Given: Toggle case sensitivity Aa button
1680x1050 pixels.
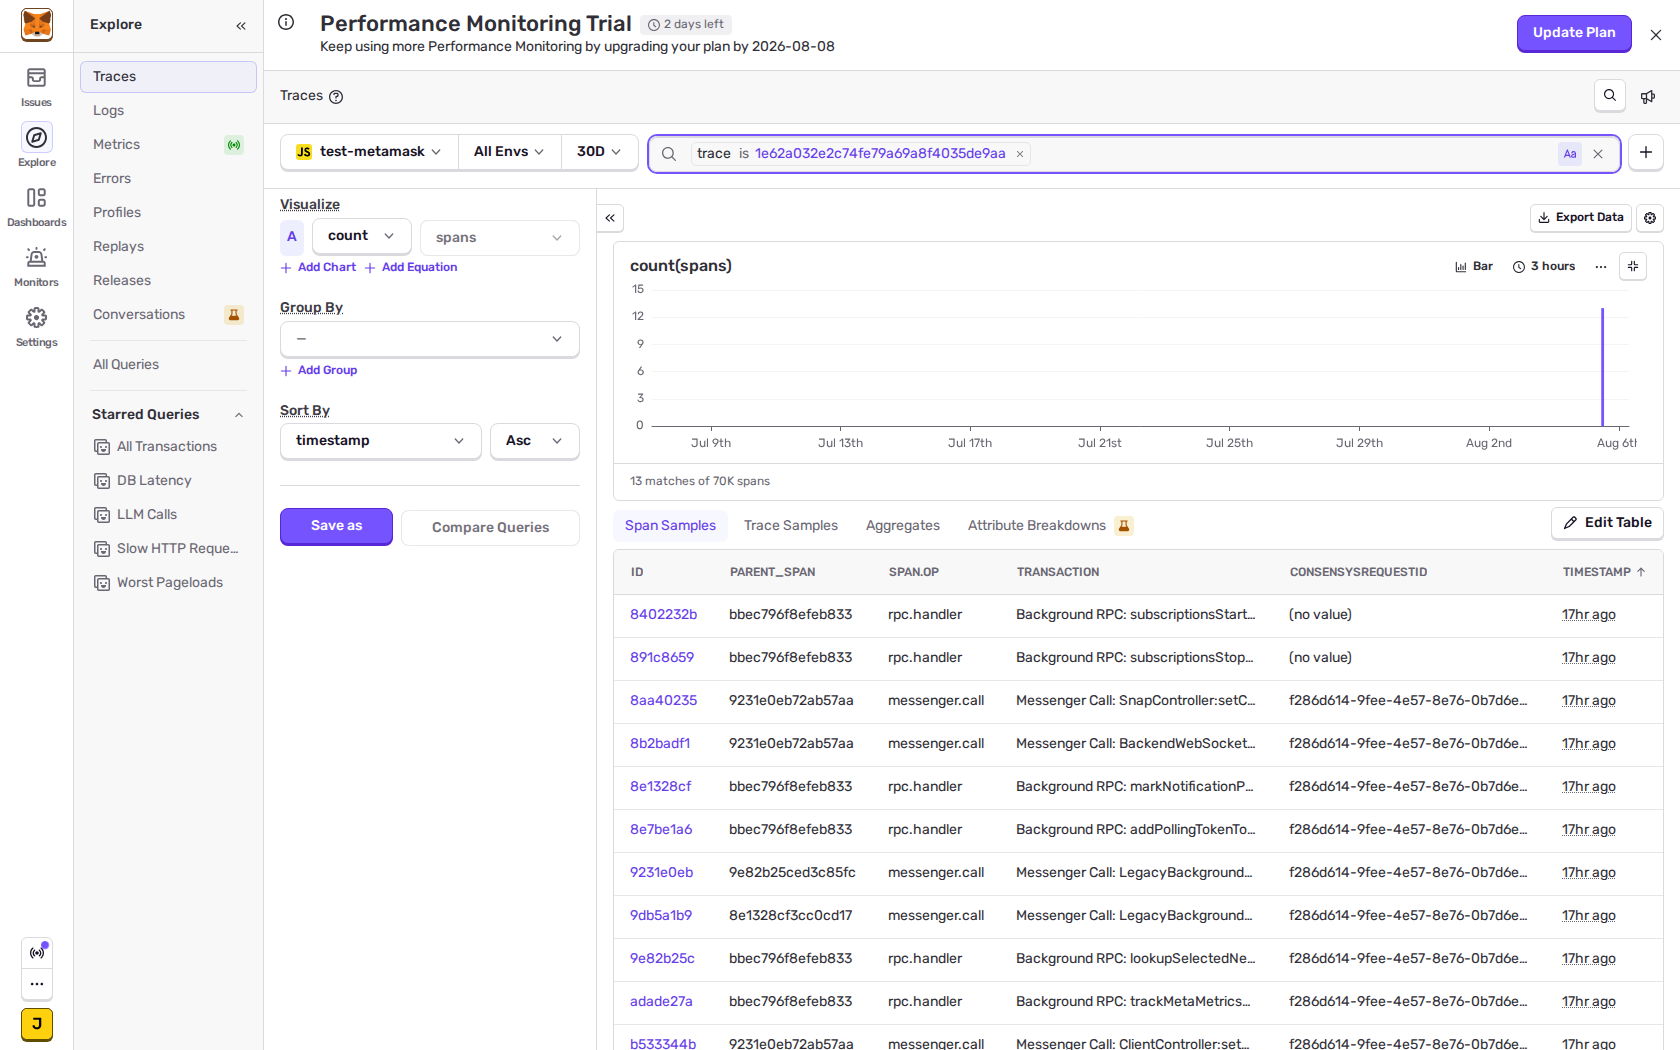Looking at the screenshot, I should (1570, 154).
